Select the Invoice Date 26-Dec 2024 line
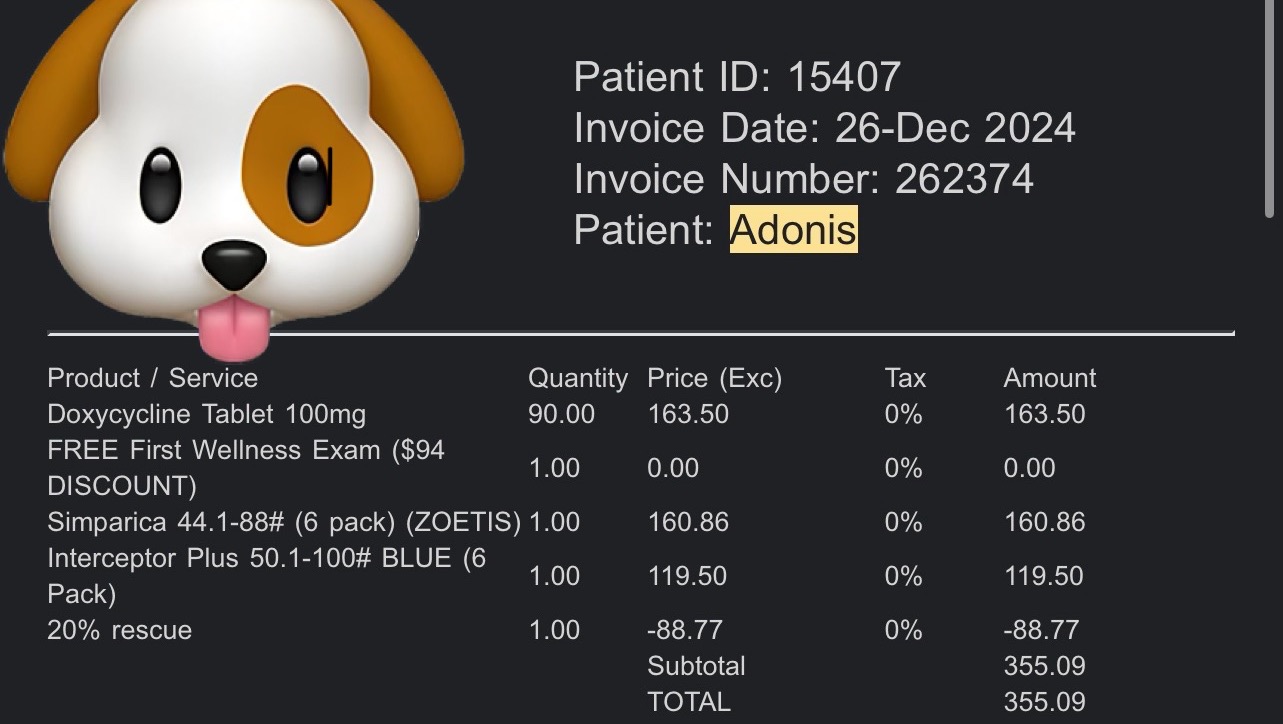The width and height of the screenshot is (1283, 724). point(824,128)
